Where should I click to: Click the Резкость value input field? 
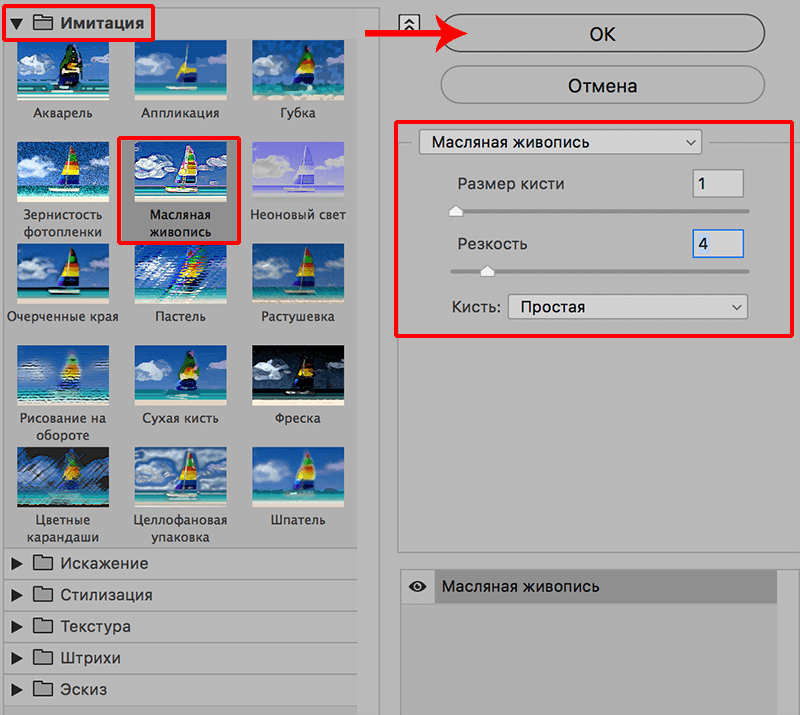point(717,244)
